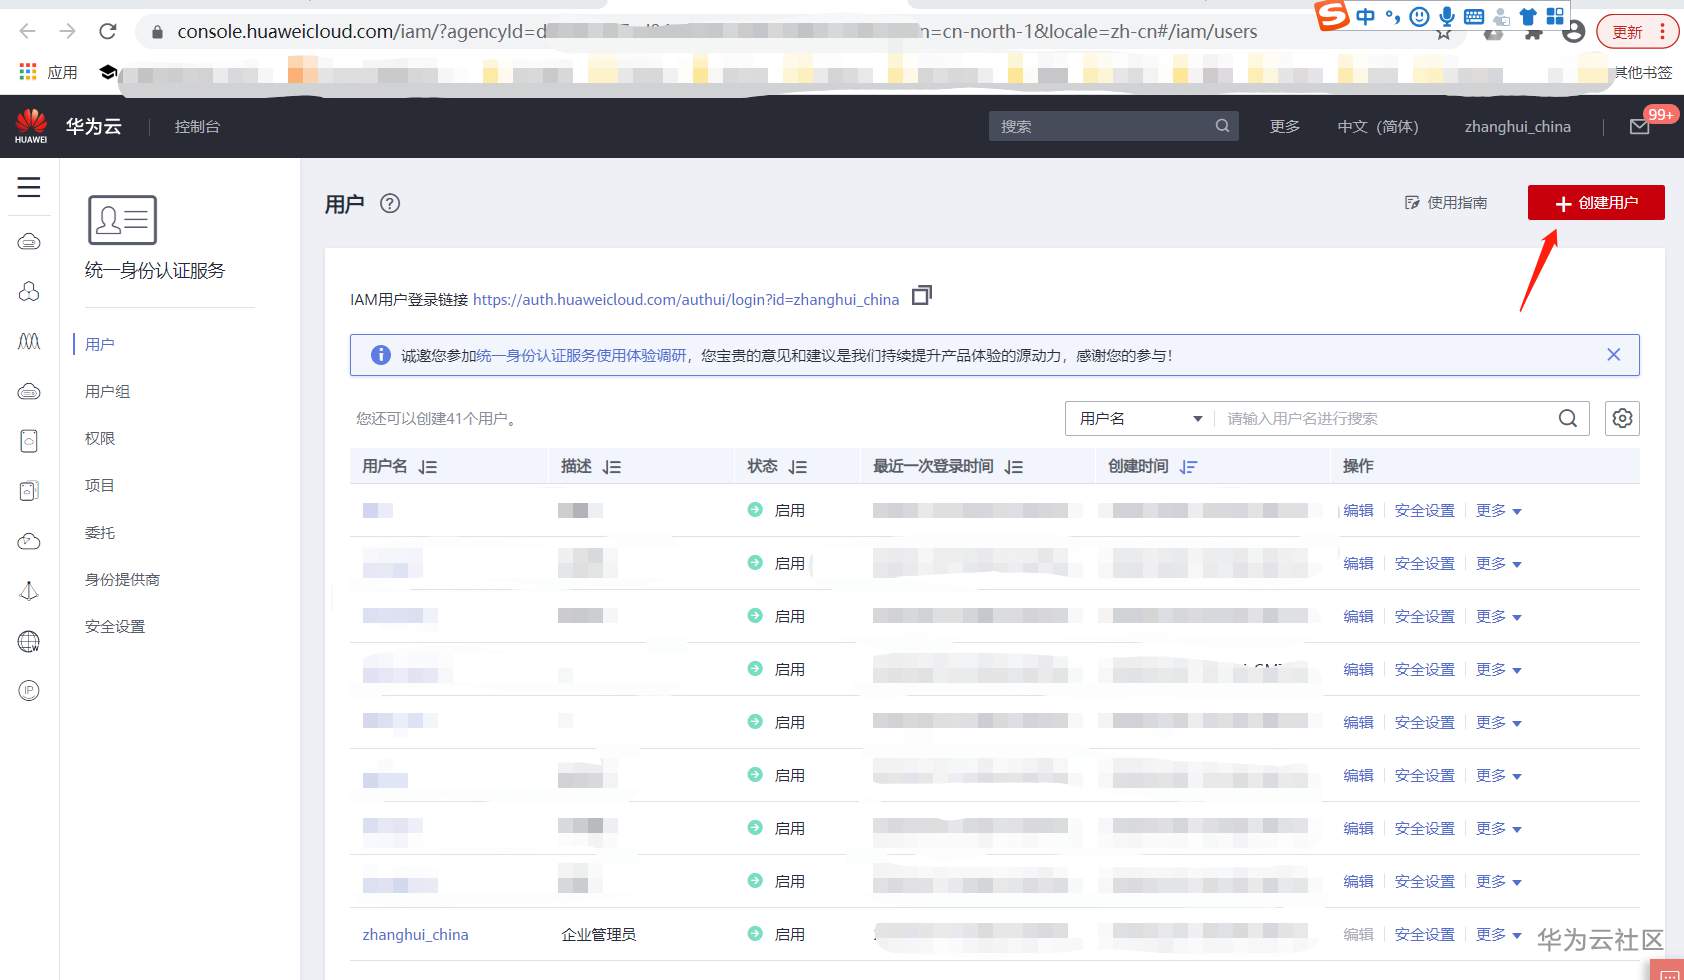Select 权限 in the IAM sidebar
The height and width of the screenshot is (980, 1684).
point(100,438)
